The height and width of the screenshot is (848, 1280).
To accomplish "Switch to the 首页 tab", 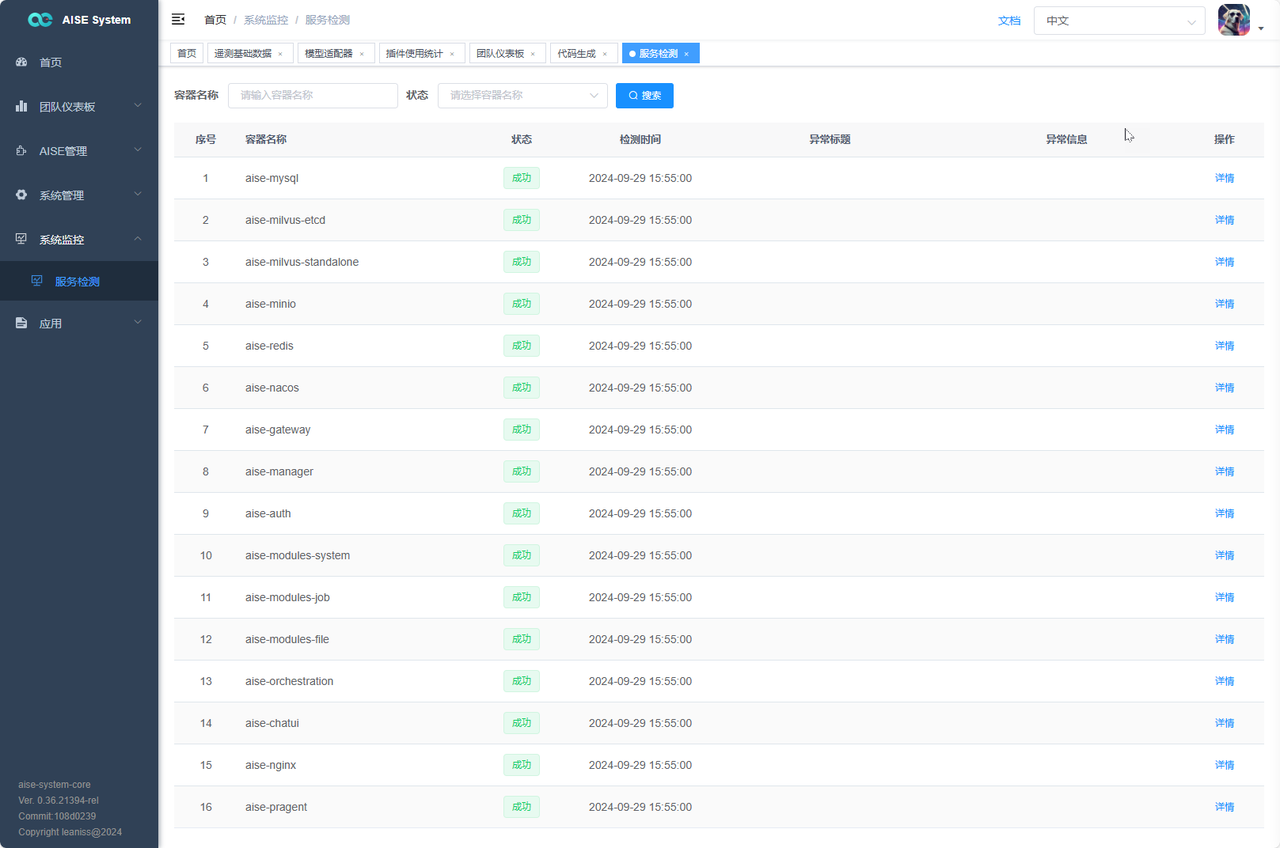I will (x=187, y=54).
